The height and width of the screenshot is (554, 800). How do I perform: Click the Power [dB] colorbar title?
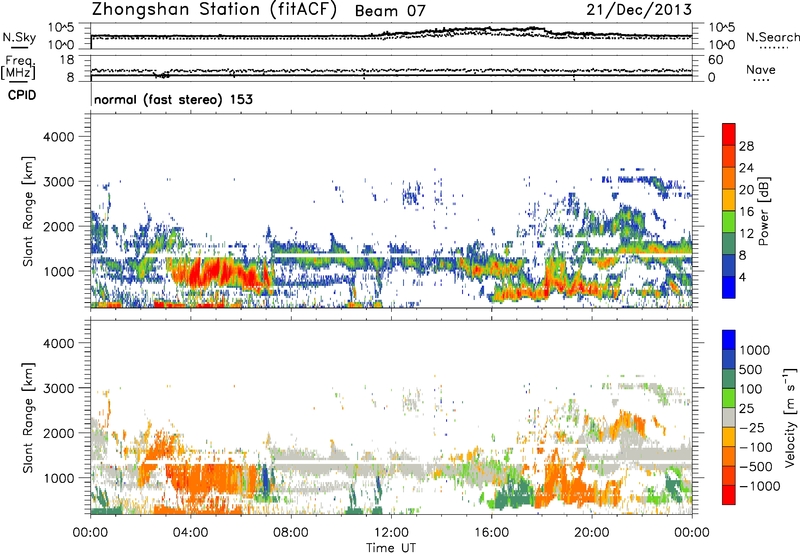[x=763, y=211]
